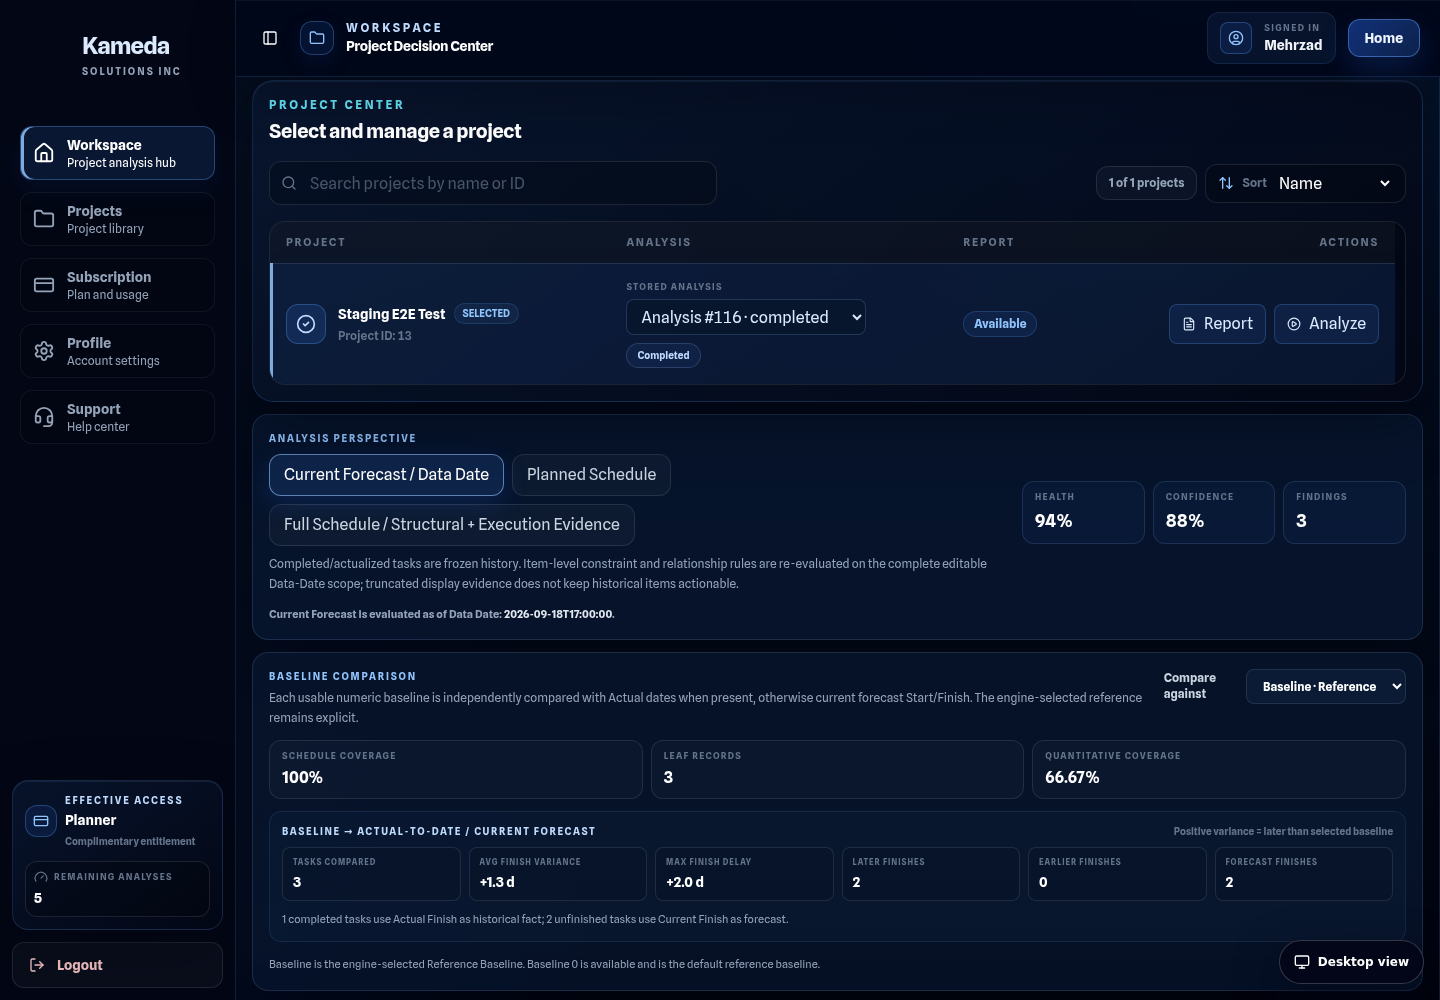Click the workspace folder icon in header
Screen dimensions: 1440x1000
click(x=317, y=38)
